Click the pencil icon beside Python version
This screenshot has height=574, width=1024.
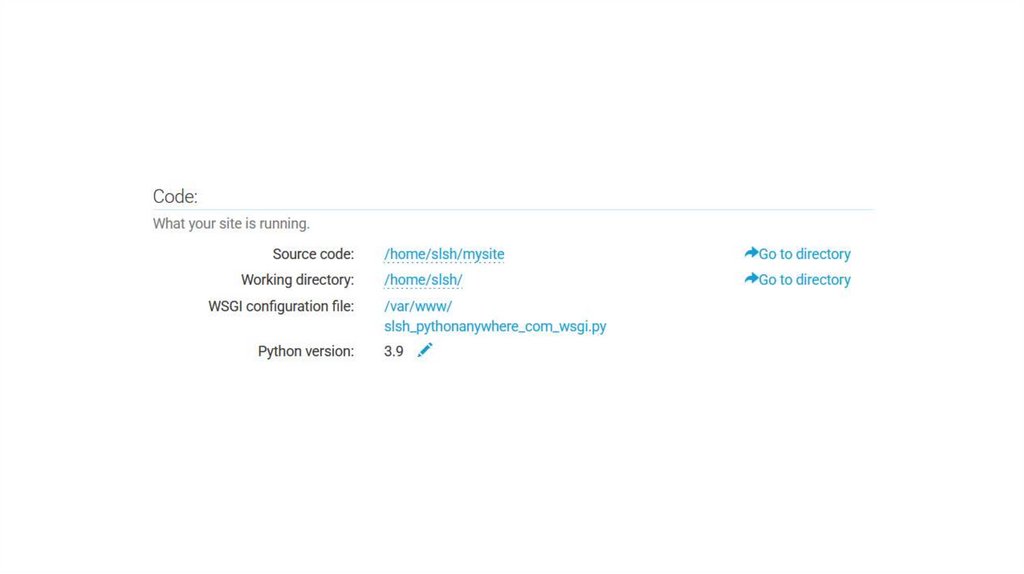(x=425, y=350)
